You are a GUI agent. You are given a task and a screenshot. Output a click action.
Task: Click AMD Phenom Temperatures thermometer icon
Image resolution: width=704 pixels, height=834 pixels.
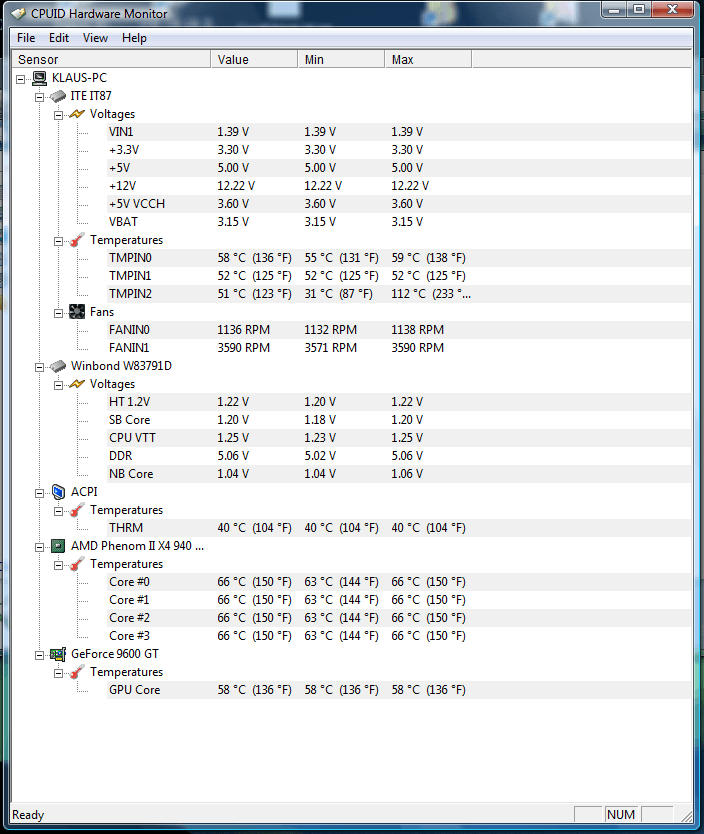tap(77, 564)
